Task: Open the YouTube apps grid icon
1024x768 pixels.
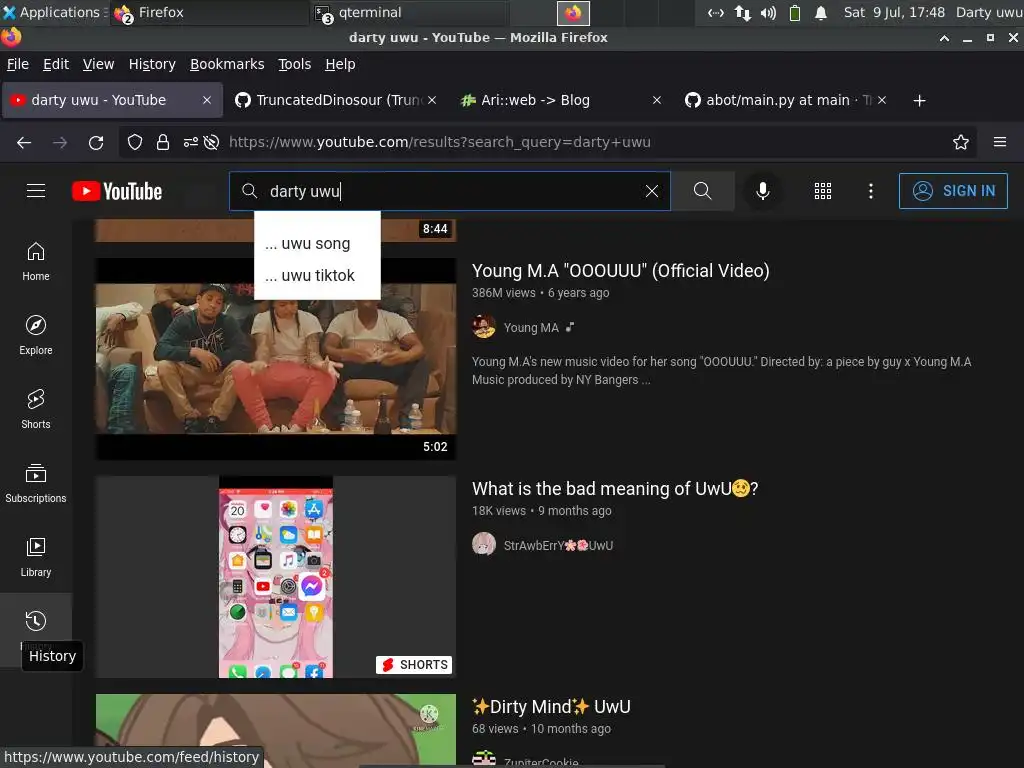Action: tap(823, 191)
